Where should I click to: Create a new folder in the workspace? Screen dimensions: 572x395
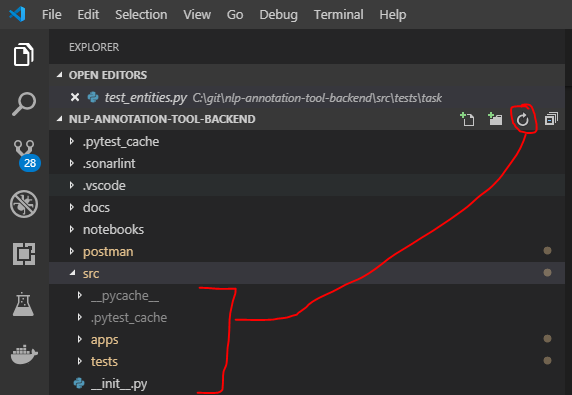pyautogui.click(x=495, y=119)
